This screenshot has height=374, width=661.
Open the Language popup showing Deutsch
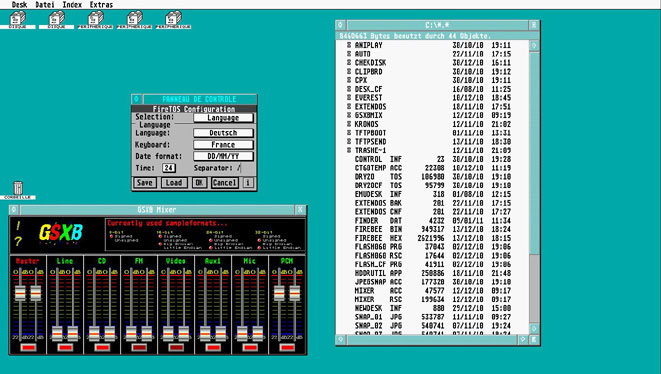223,133
